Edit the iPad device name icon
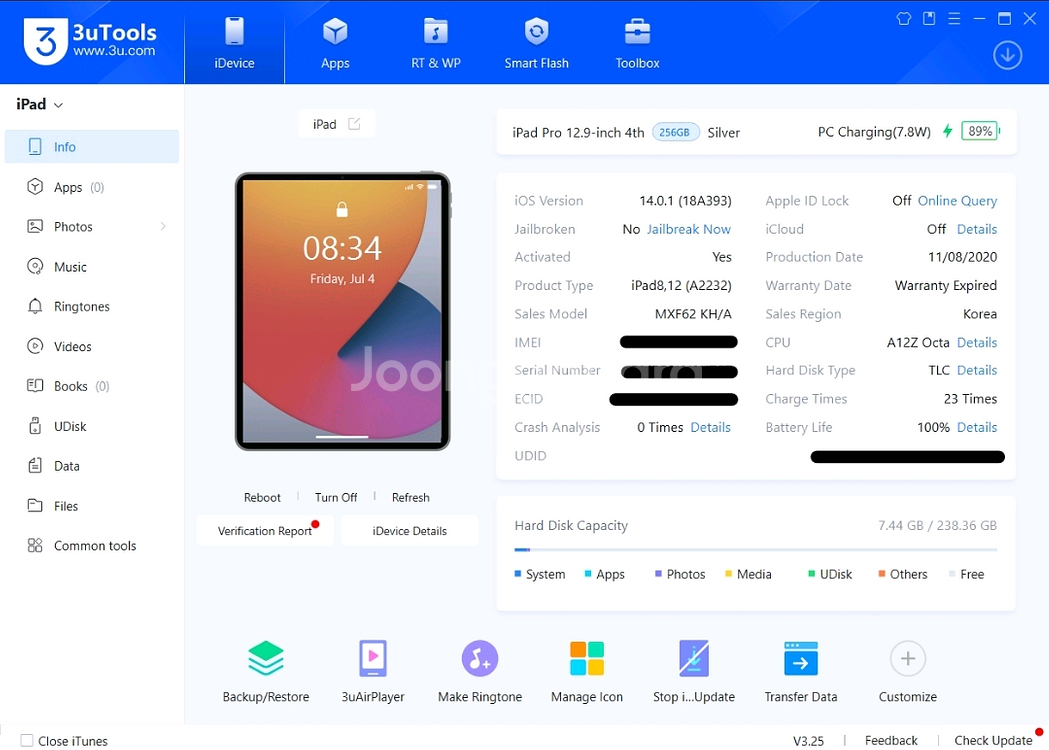This screenshot has height=750, width=1049. 354,124
